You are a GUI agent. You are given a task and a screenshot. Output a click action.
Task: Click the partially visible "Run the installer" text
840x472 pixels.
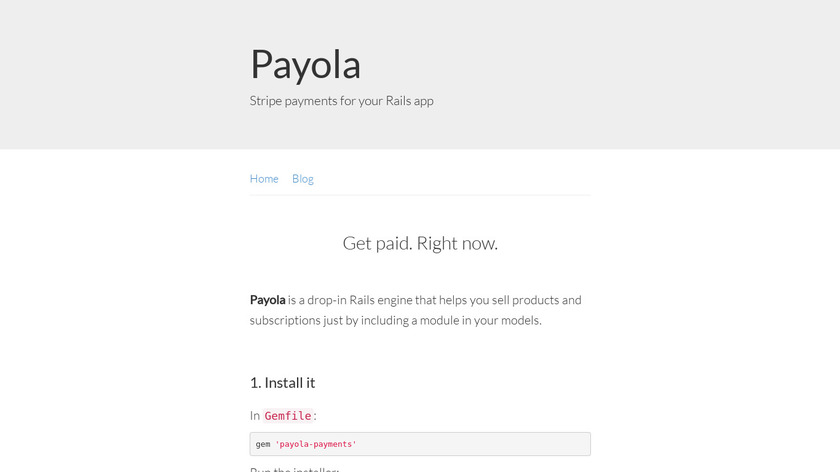[294, 469]
